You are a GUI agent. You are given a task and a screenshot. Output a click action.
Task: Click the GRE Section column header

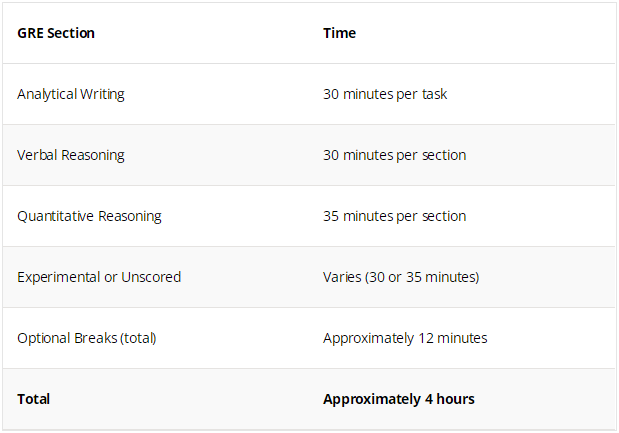pos(56,33)
